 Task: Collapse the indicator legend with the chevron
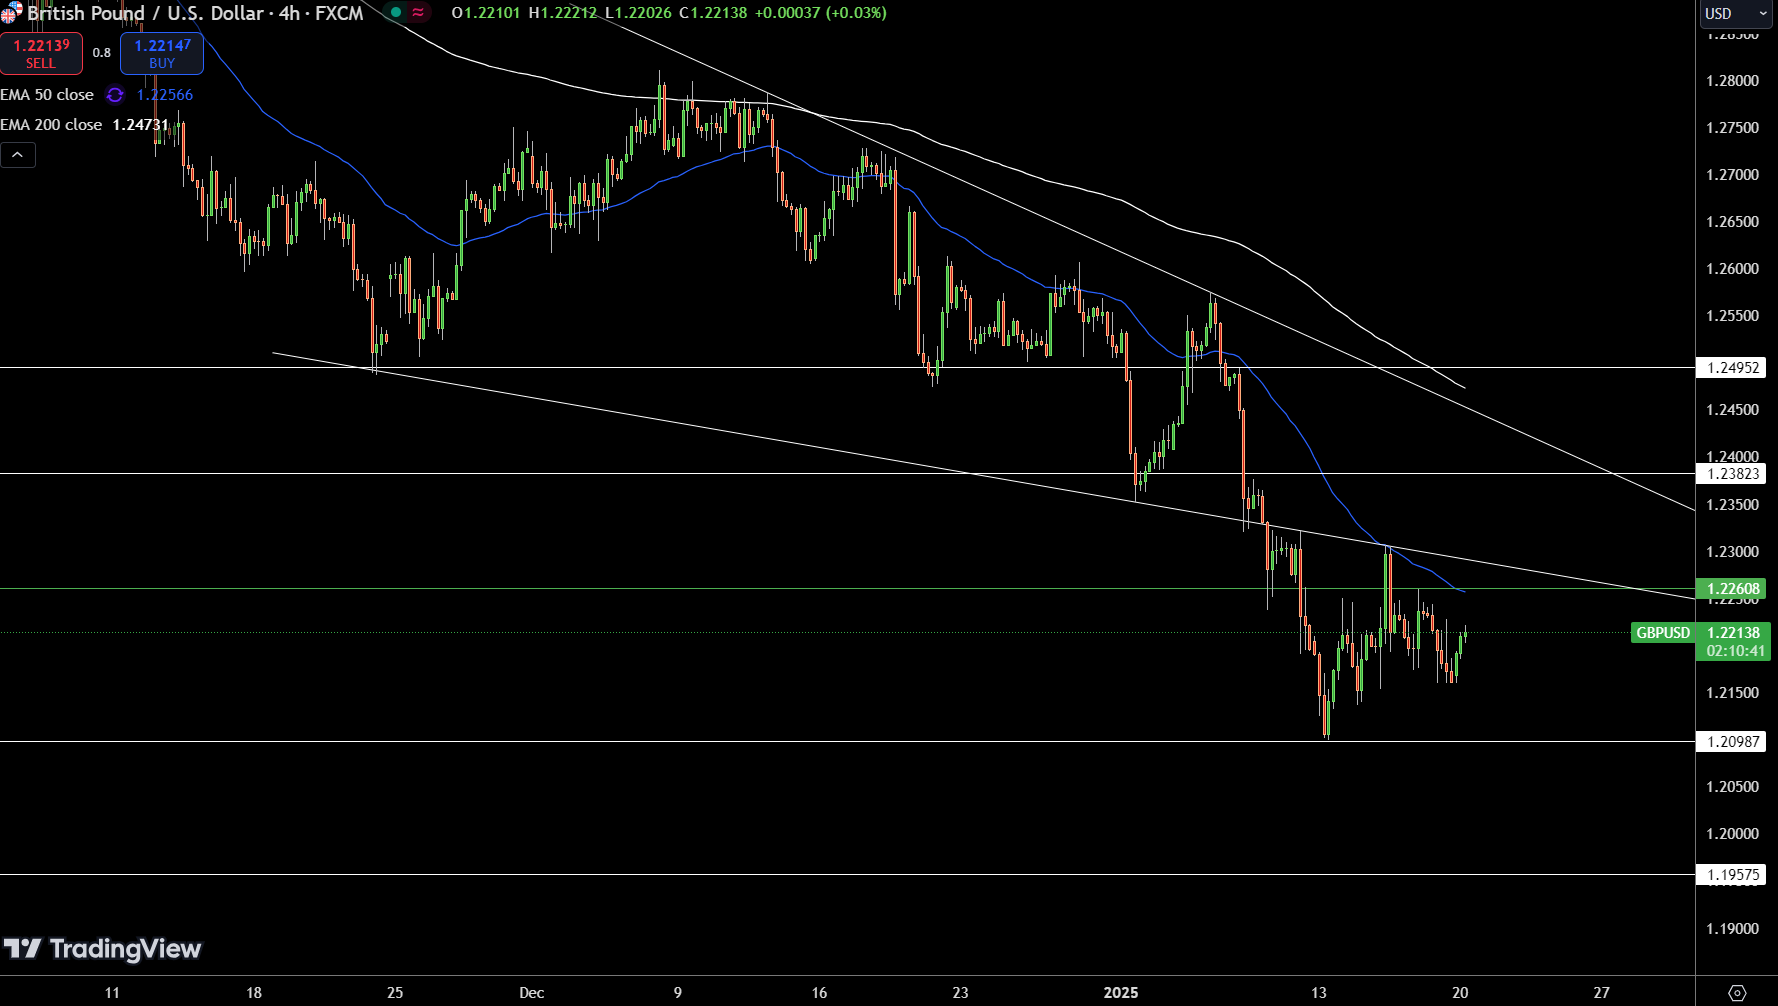point(18,155)
